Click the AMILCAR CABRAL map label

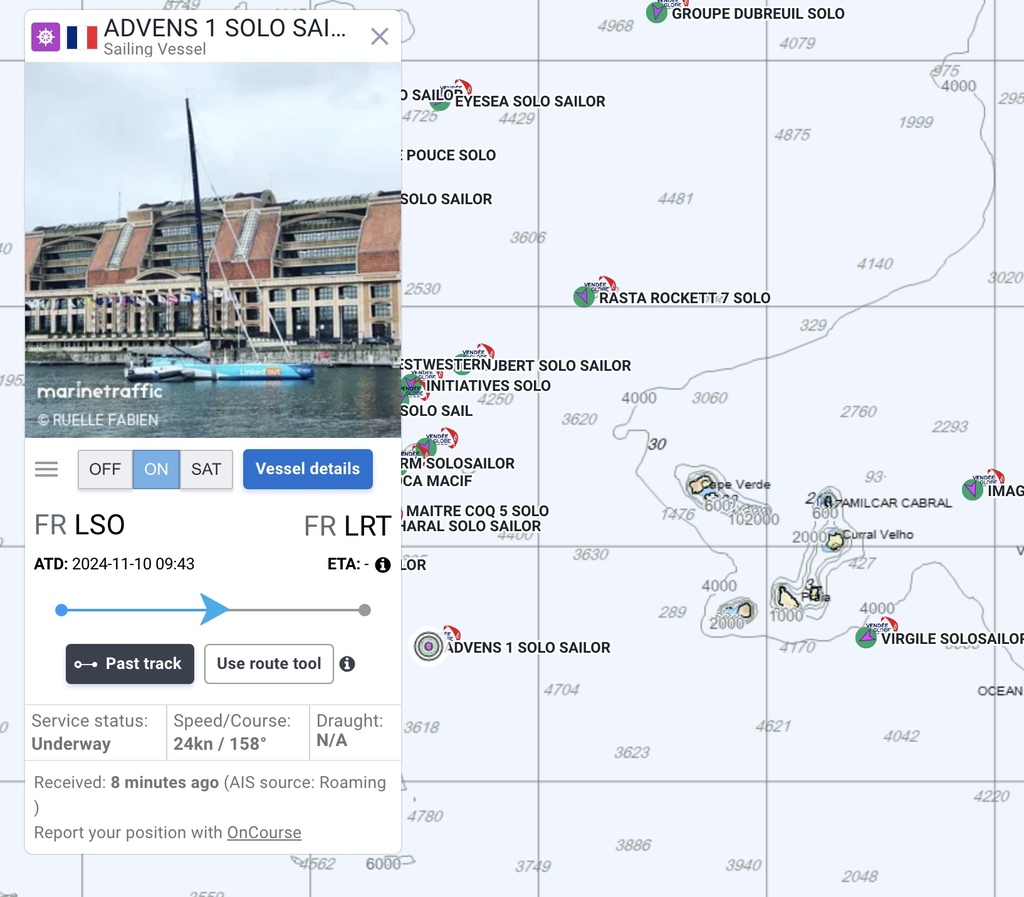click(895, 503)
